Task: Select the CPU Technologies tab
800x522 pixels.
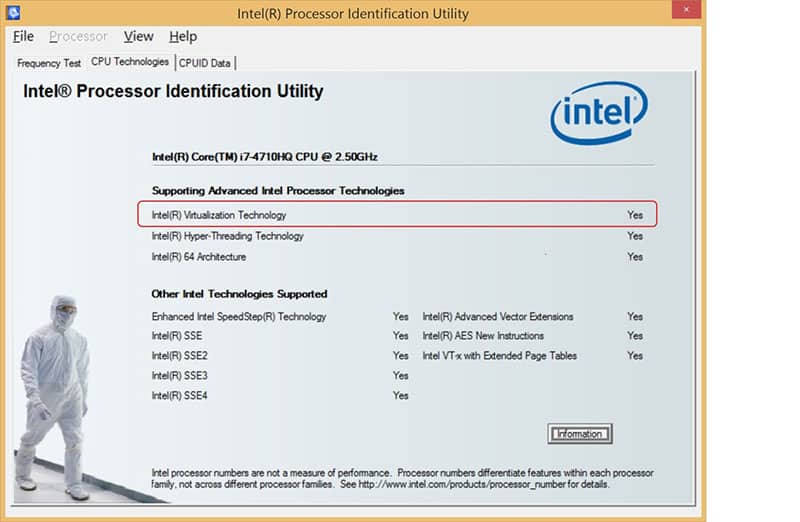Action: pyautogui.click(x=130, y=62)
